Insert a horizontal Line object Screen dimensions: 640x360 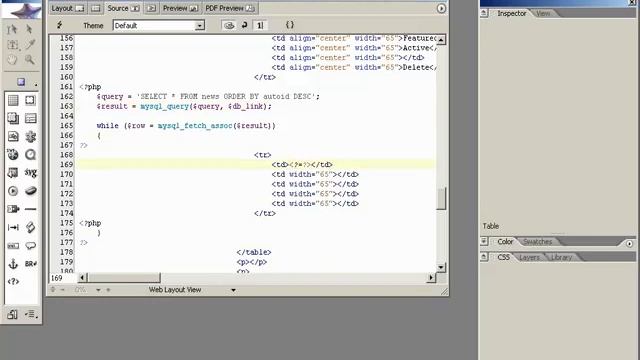click(x=31, y=209)
